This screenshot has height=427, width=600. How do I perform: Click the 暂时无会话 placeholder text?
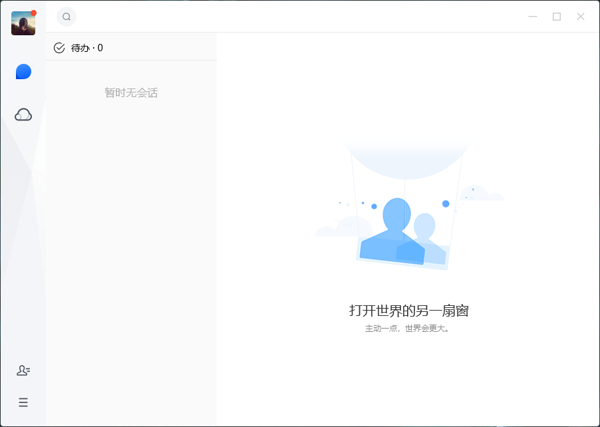[131, 93]
